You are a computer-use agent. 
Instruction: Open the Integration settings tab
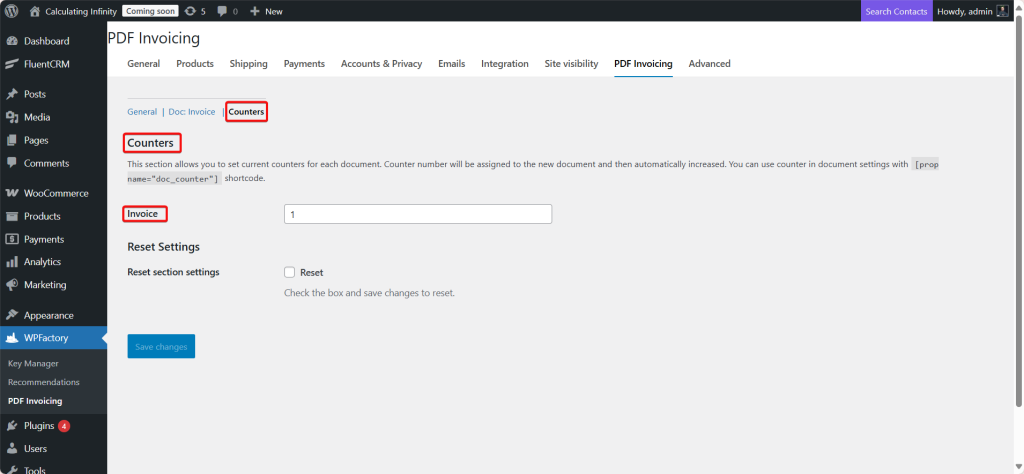(x=505, y=63)
